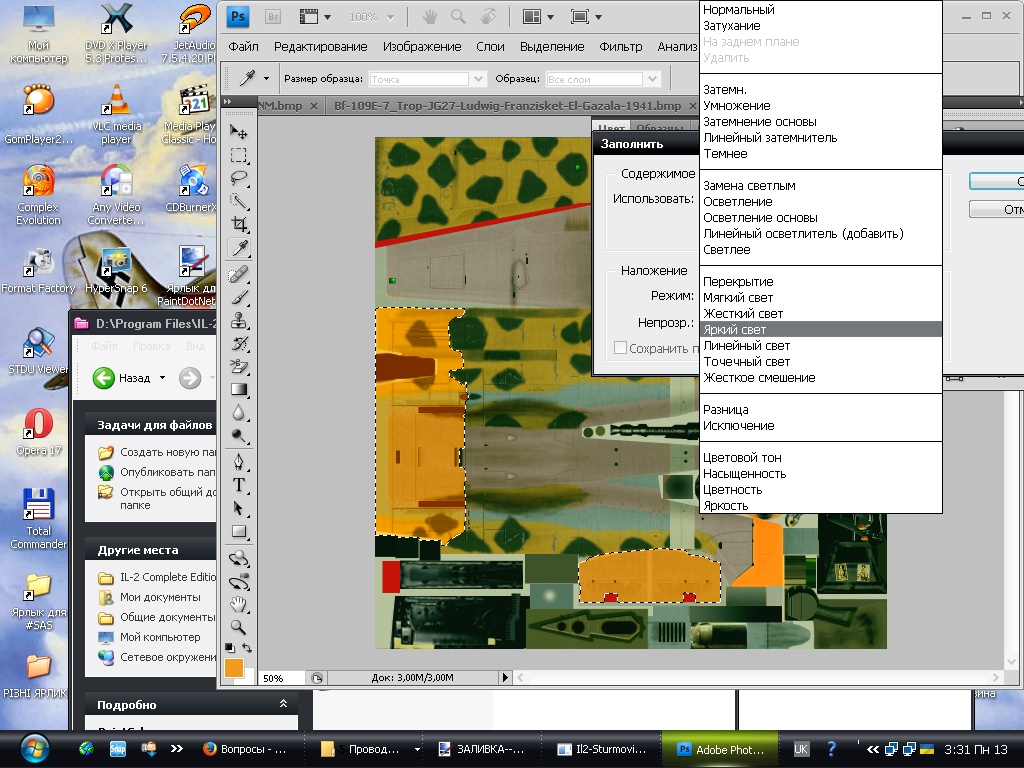Reset default foreground and background colors

(x=229, y=647)
